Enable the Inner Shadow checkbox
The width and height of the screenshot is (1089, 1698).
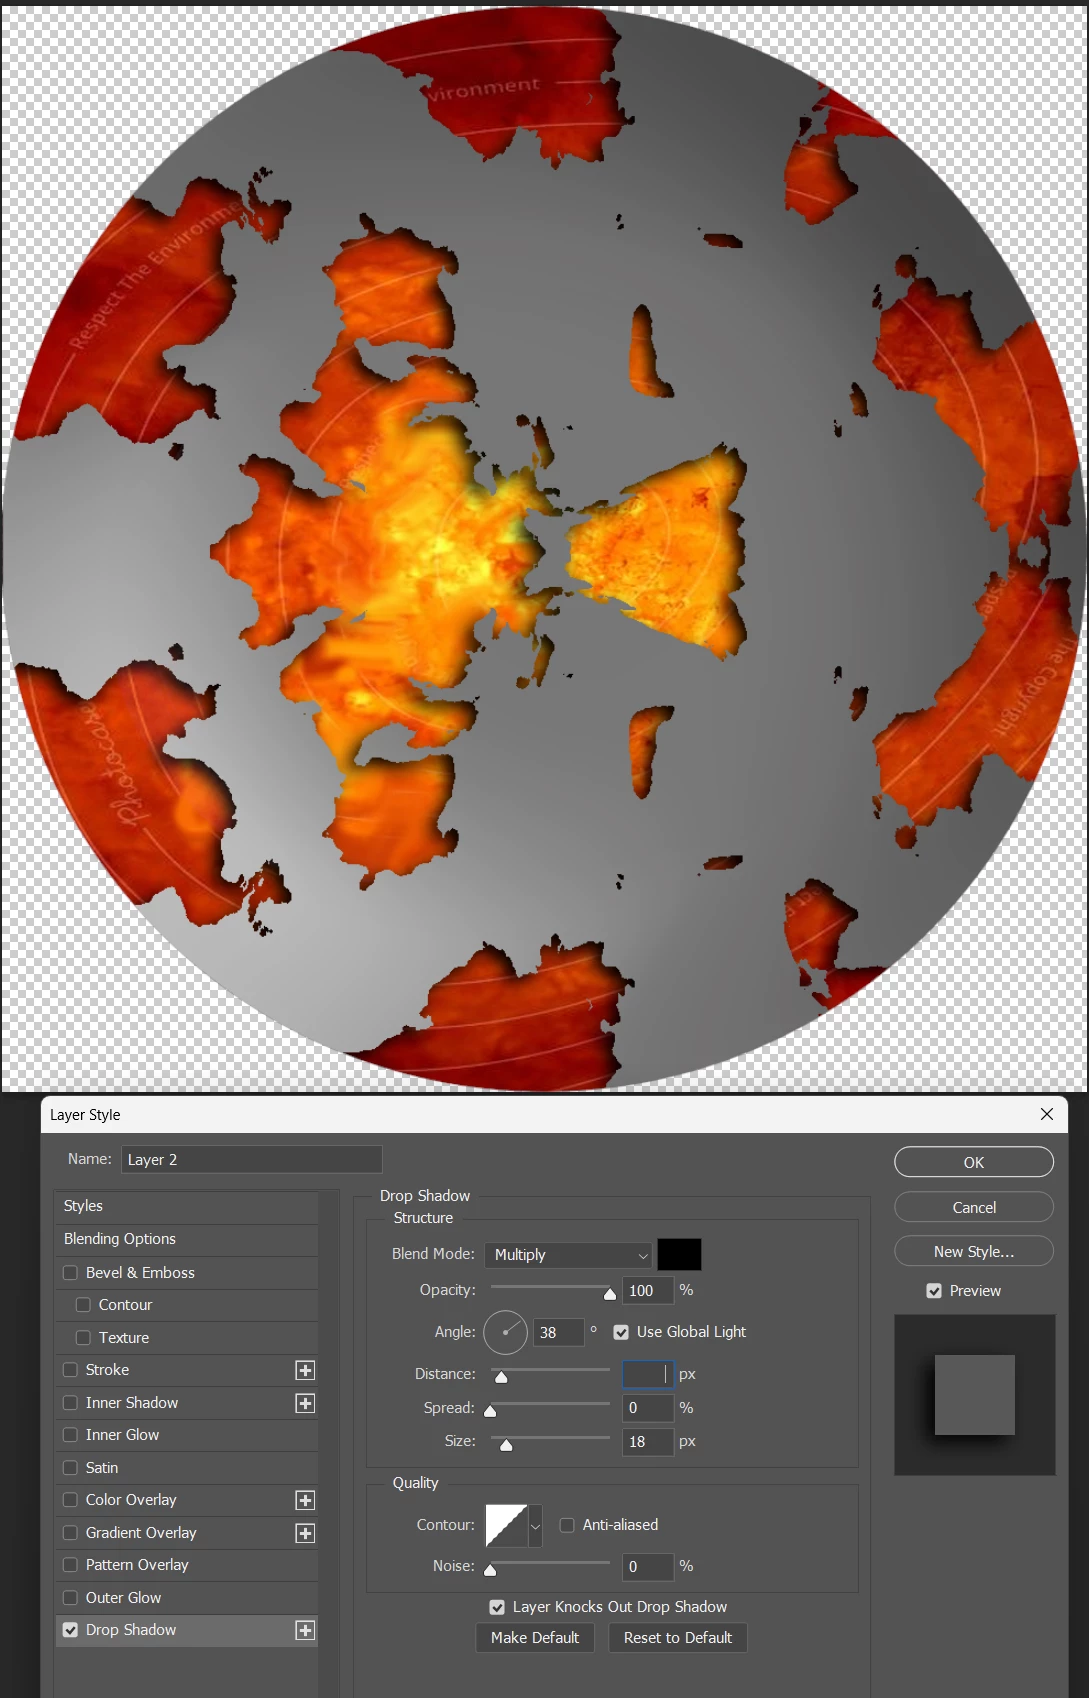click(70, 1403)
